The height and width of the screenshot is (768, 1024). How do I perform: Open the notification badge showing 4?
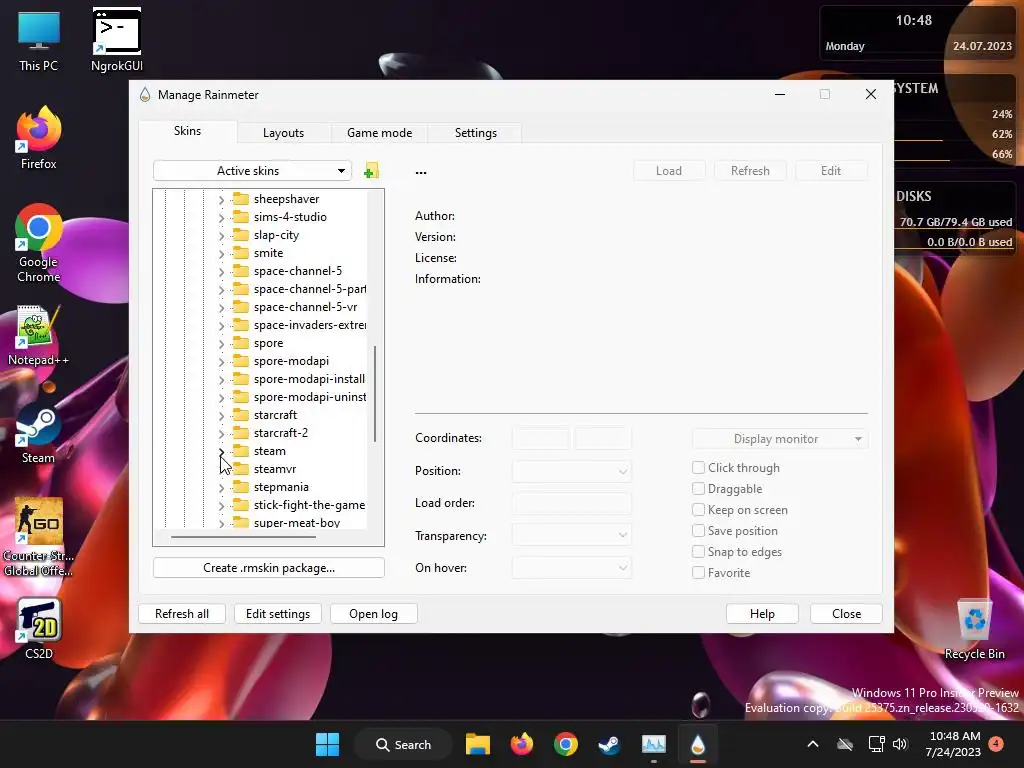(996, 744)
